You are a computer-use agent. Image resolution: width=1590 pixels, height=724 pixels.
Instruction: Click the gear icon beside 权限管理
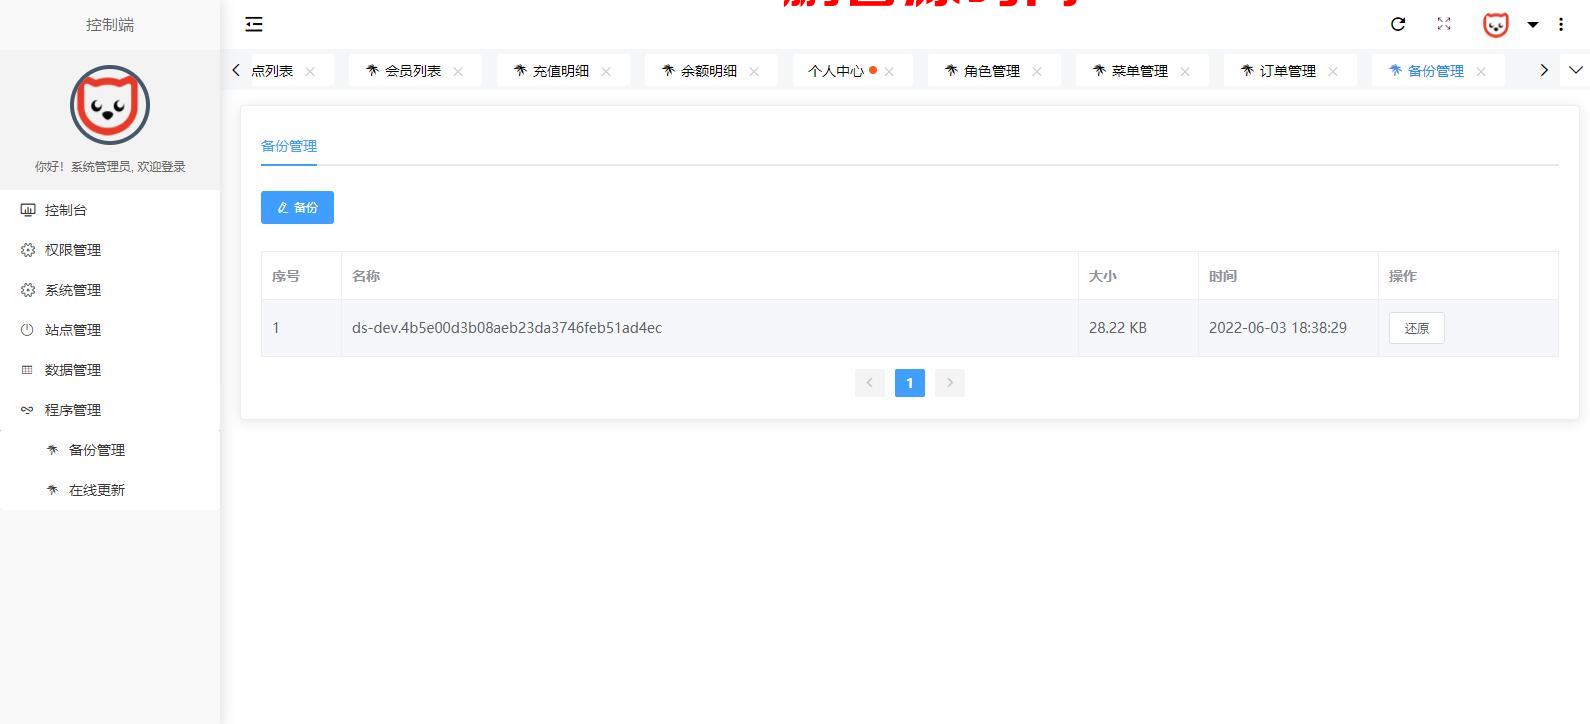coord(28,250)
